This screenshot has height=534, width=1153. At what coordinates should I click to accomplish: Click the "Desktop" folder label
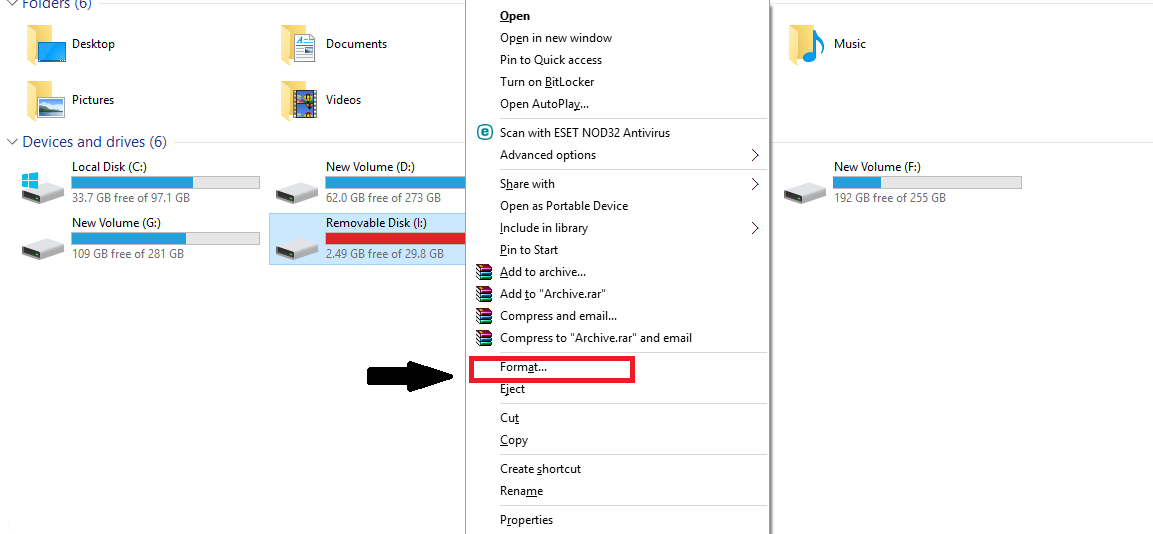pos(93,44)
